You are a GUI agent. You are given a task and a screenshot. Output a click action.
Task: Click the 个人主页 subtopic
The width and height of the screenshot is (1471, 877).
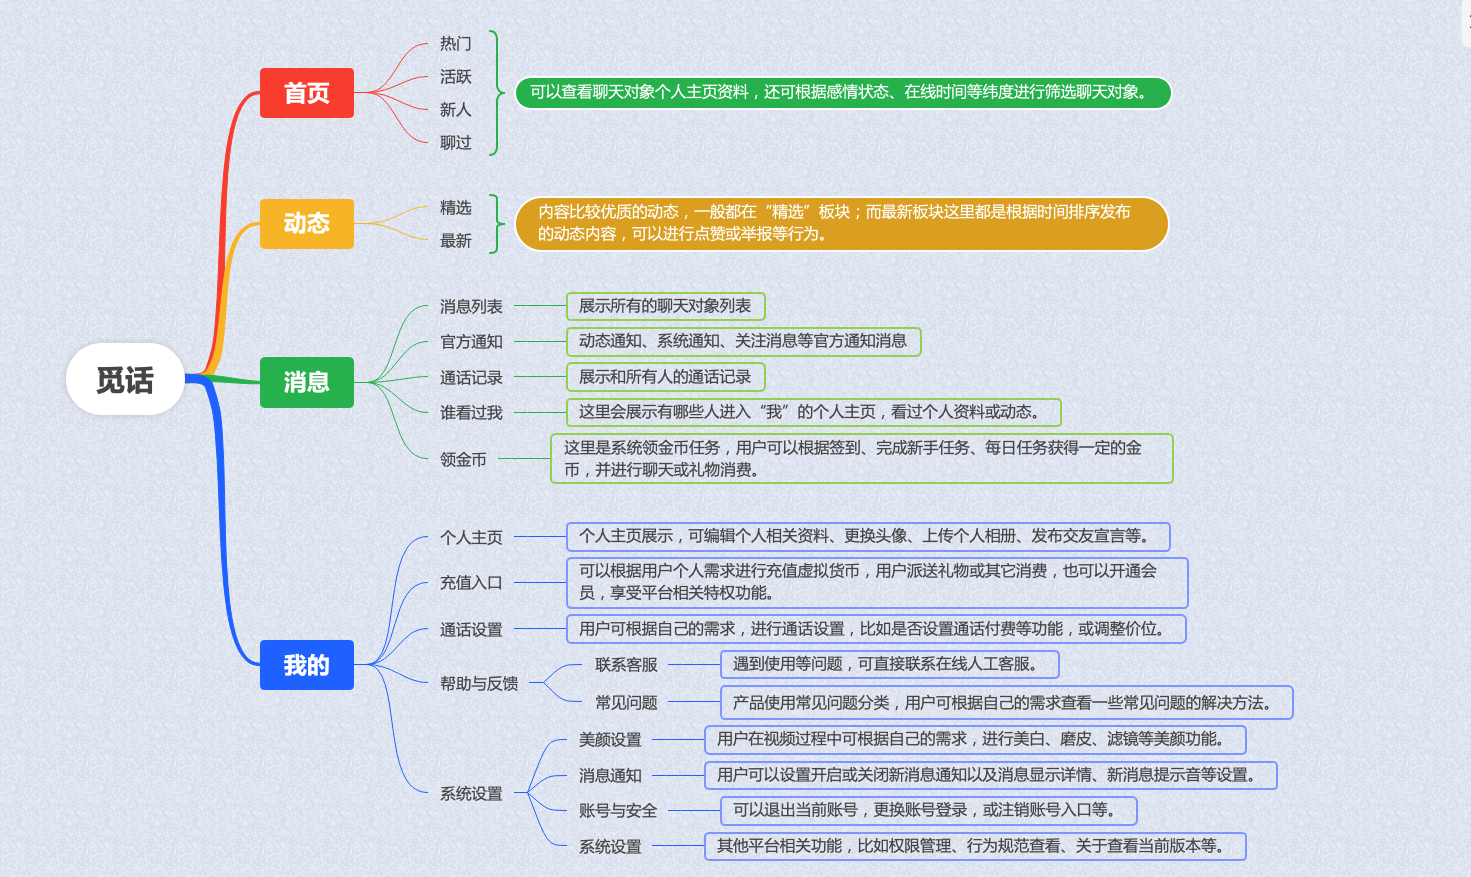[471, 538]
